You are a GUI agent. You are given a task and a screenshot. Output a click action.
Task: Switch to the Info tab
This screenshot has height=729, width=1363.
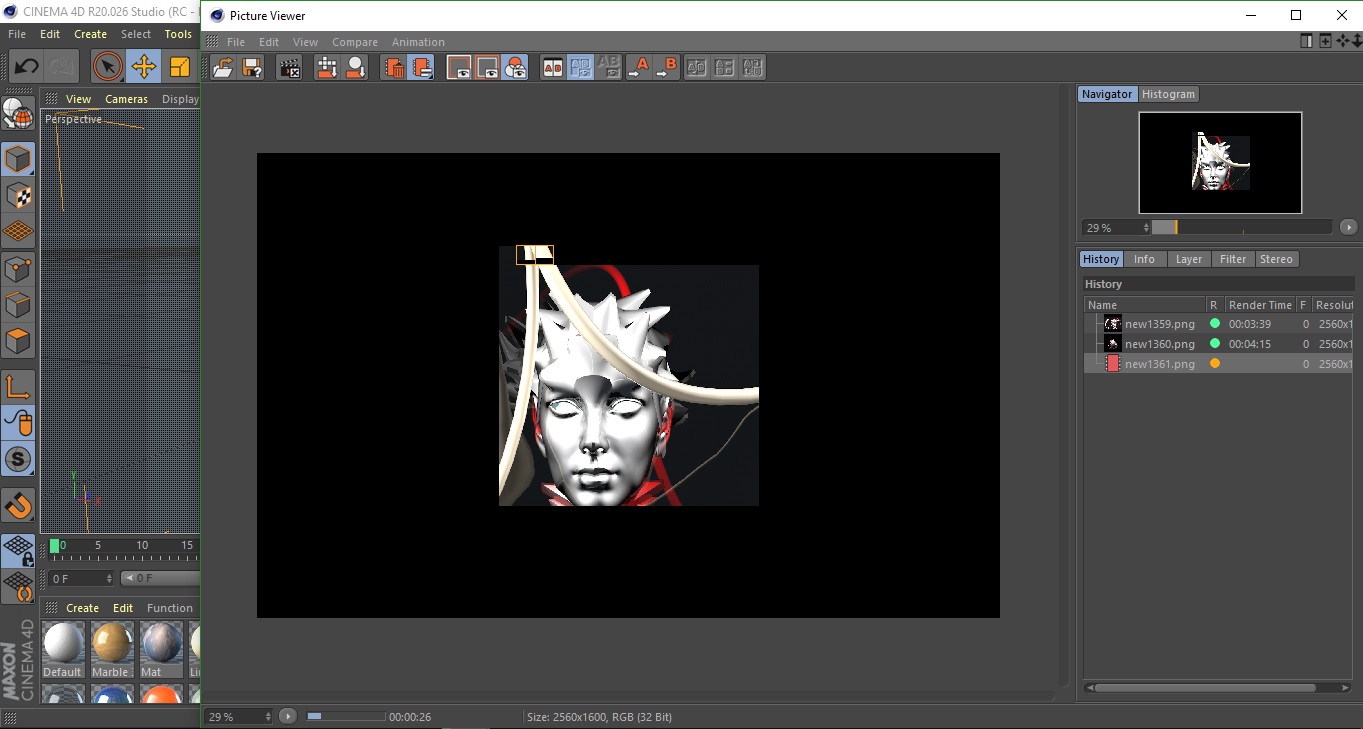click(x=1144, y=259)
